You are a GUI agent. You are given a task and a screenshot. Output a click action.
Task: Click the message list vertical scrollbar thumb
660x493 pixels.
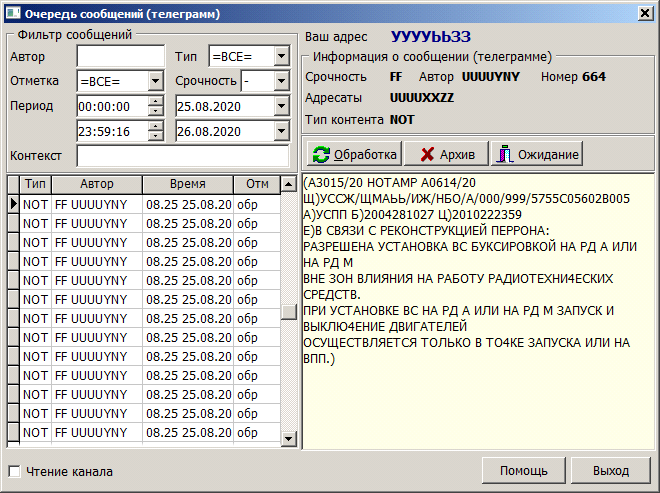[x=289, y=311]
